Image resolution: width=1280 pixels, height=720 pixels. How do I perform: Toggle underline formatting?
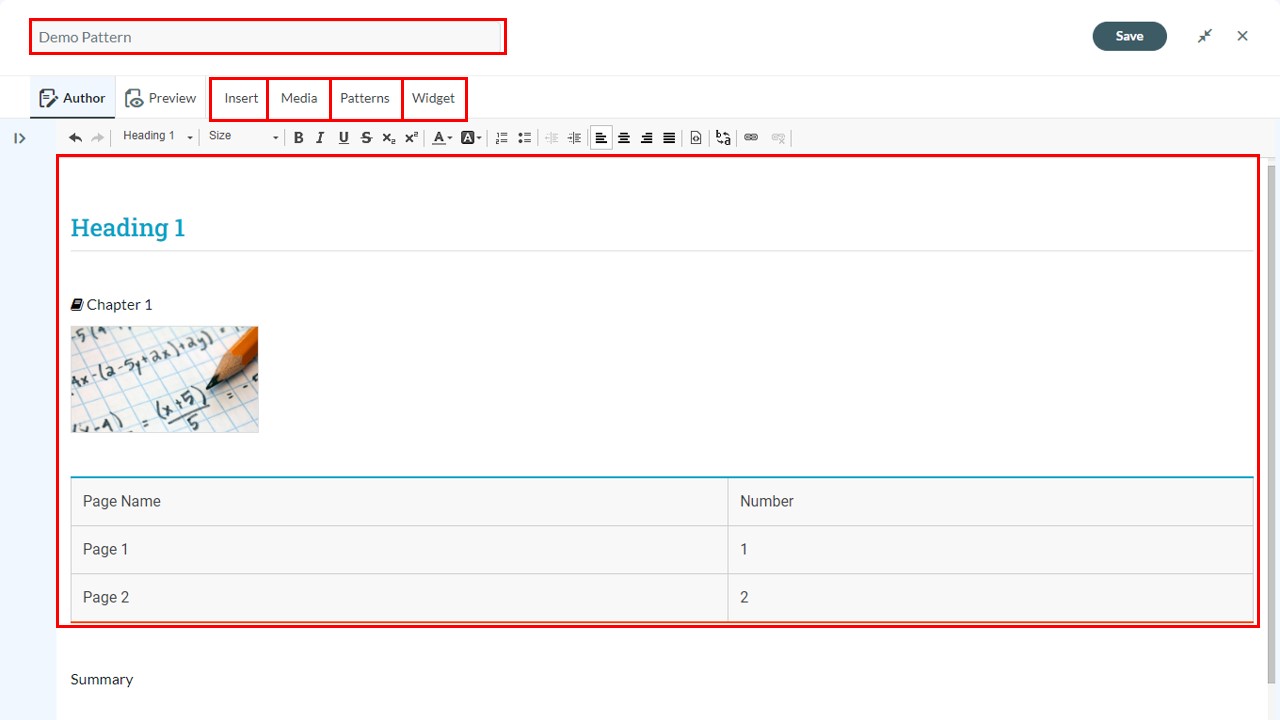click(343, 138)
